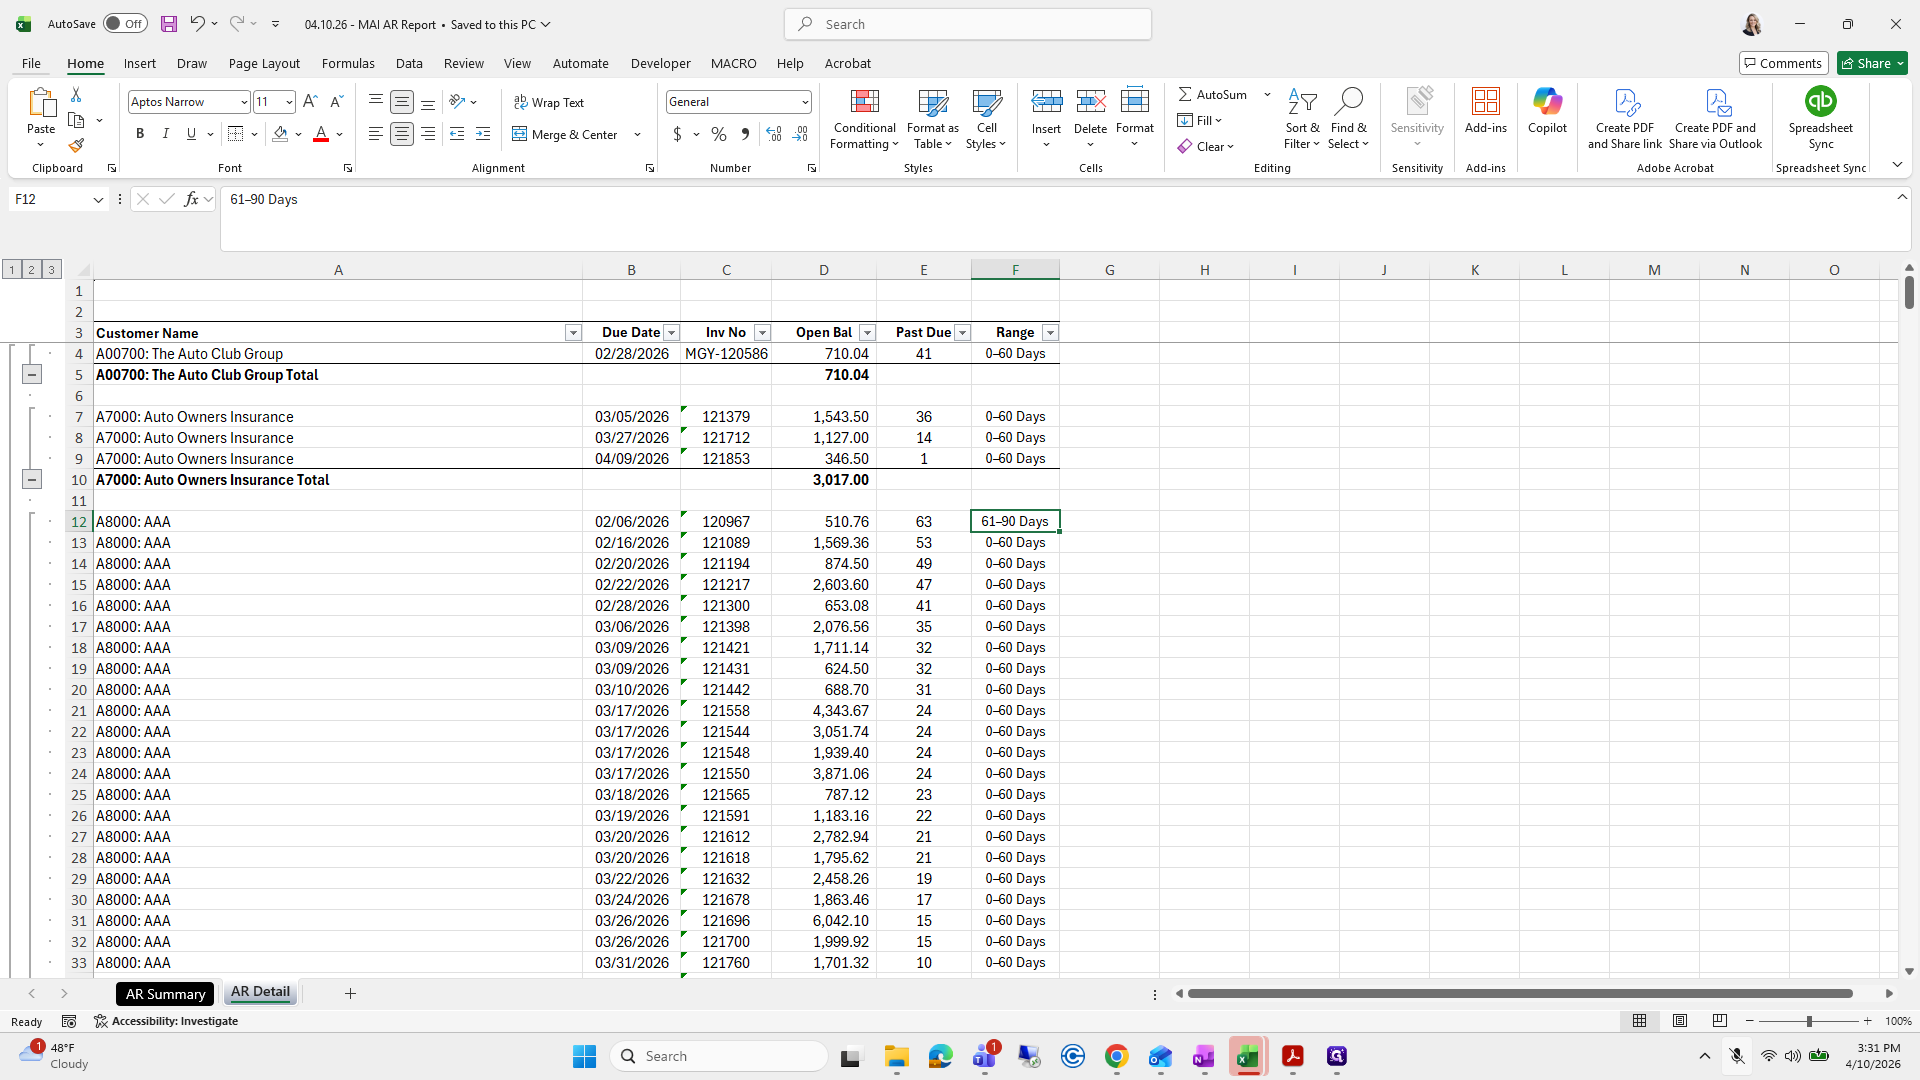
Task: Switch to the AR Summary sheet tab
Action: 165,994
